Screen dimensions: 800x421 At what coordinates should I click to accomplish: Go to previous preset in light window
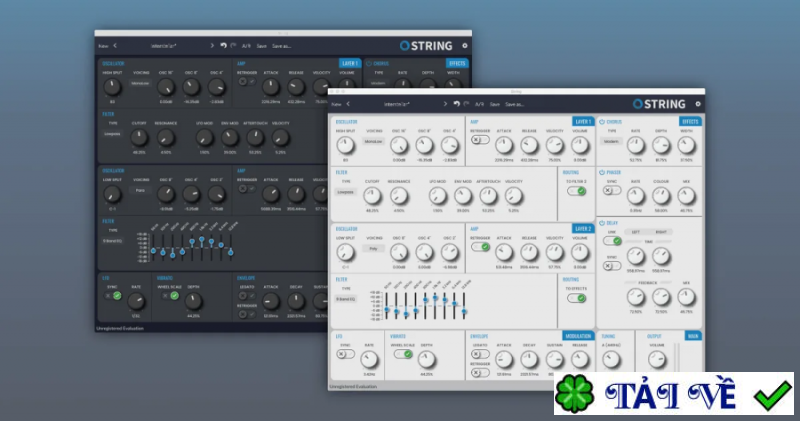[x=349, y=103]
